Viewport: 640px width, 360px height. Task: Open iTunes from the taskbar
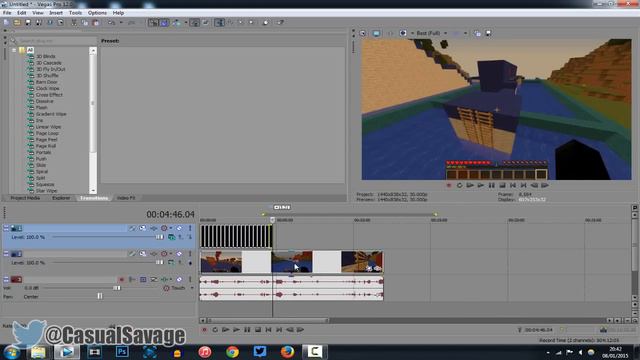click(205, 351)
